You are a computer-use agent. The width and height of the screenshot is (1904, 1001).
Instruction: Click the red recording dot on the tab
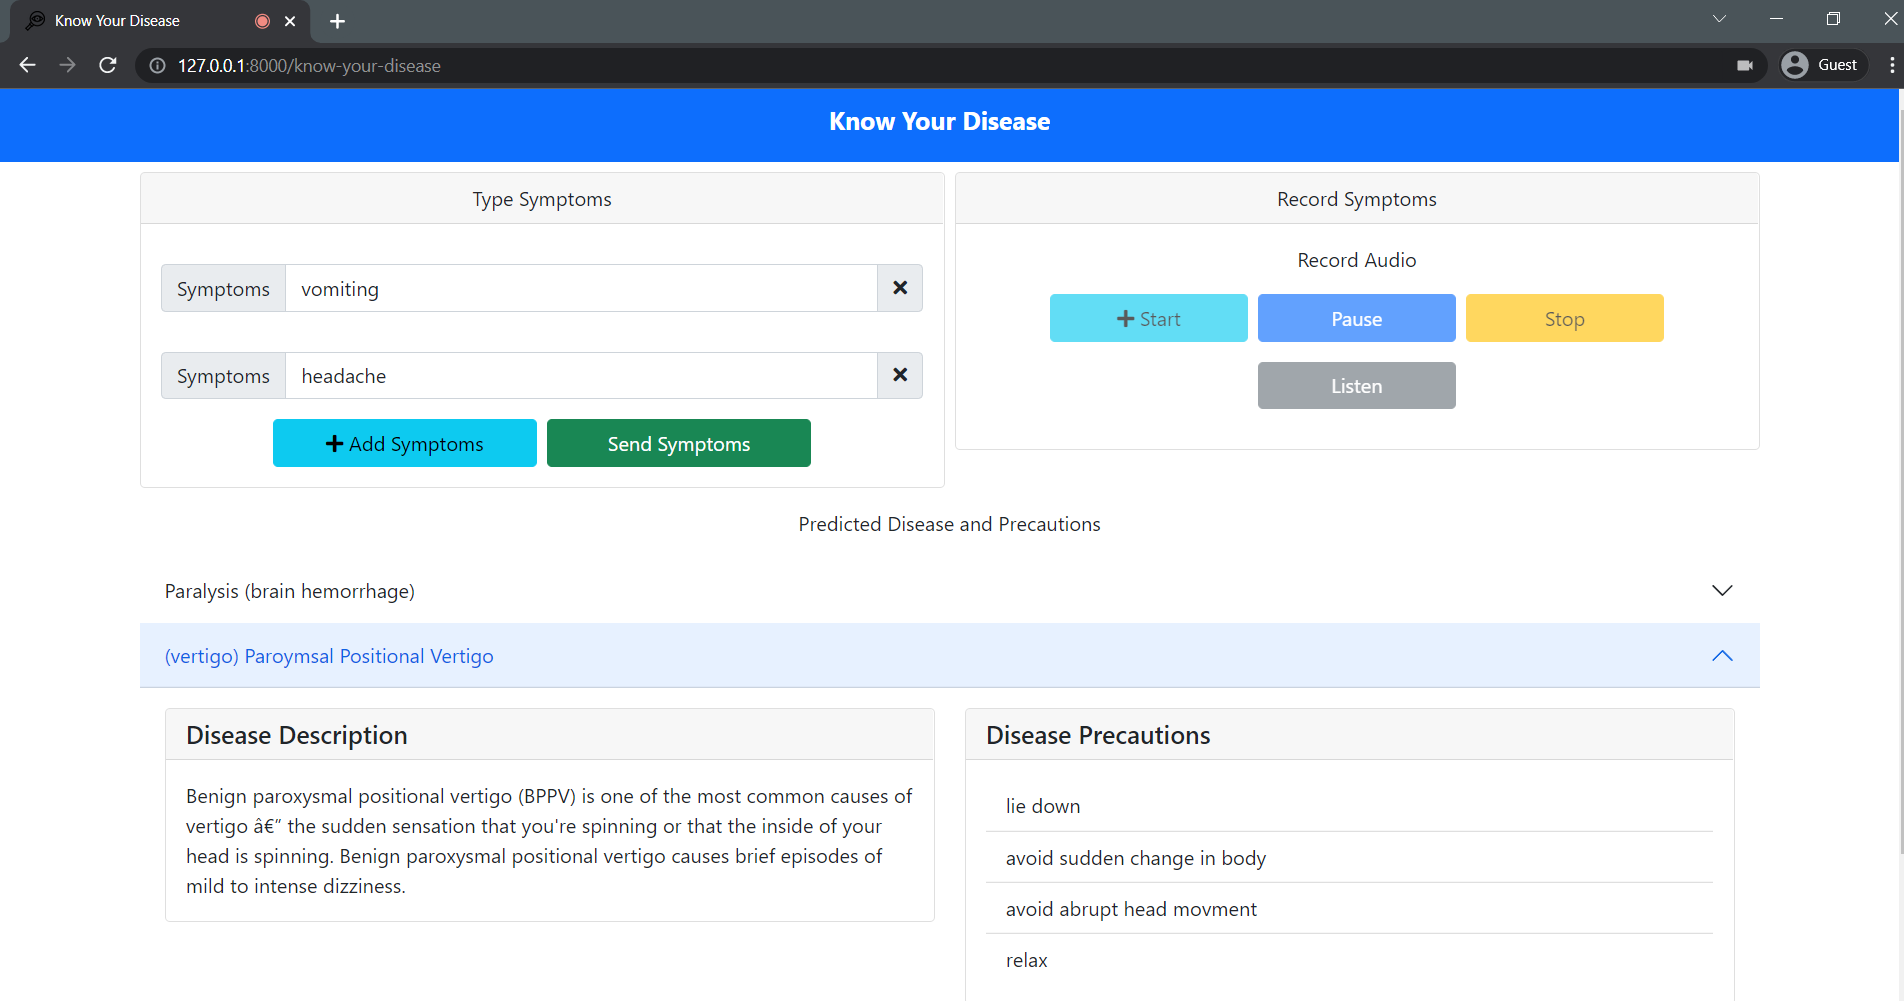[263, 21]
